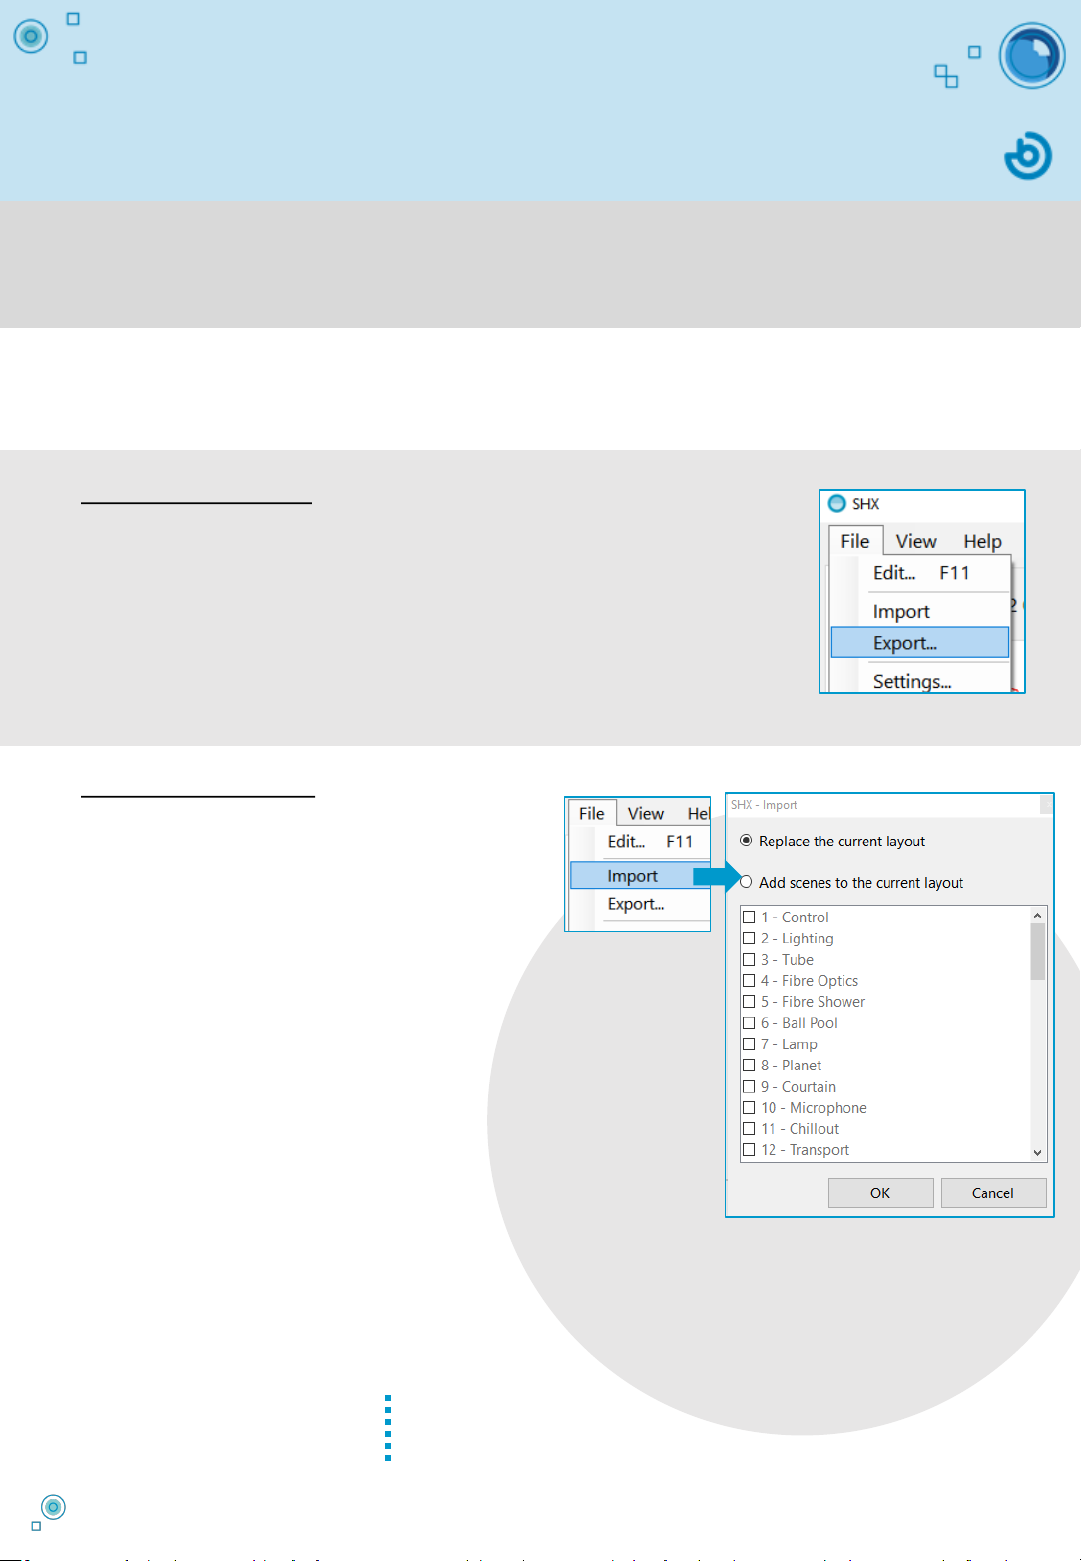Check the 4 - Fibre Optics scene

749,981
